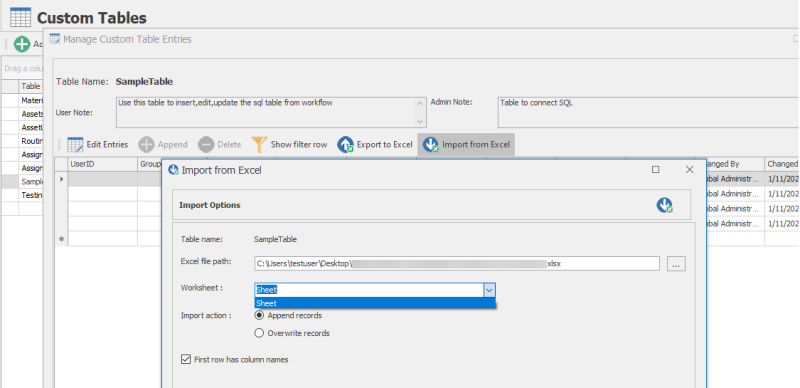Select the Testin row in Custom Tables list
The width and height of the screenshot is (800, 388).
click(31, 195)
